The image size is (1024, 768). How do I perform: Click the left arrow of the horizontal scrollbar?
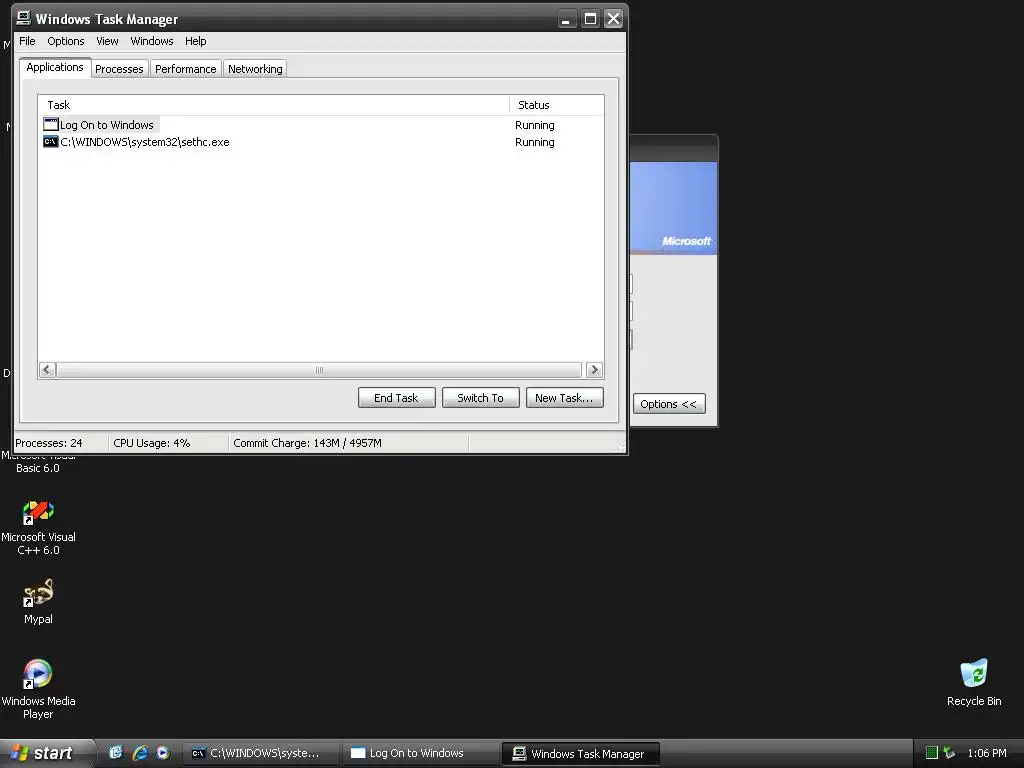point(47,370)
